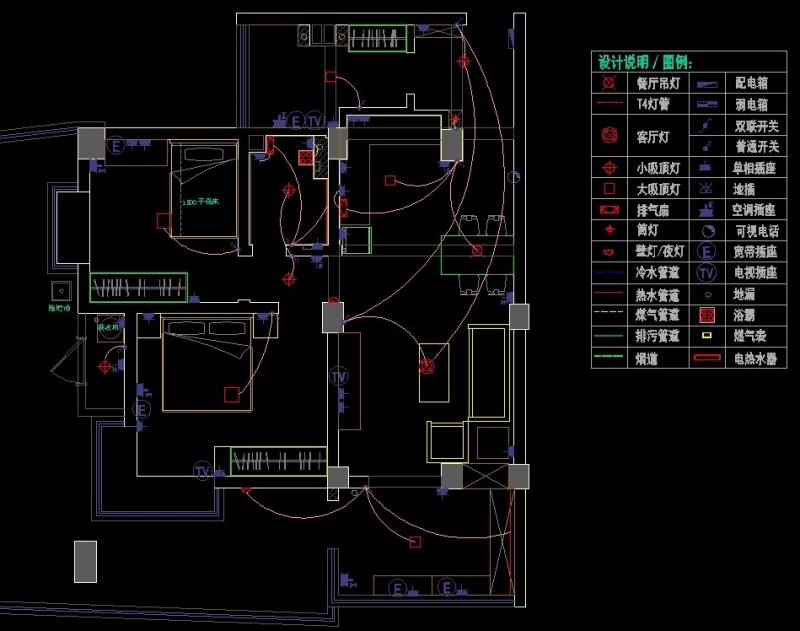Click the broadband socket E symbol in legend
Viewport: 800px width, 631px height.
708,251
